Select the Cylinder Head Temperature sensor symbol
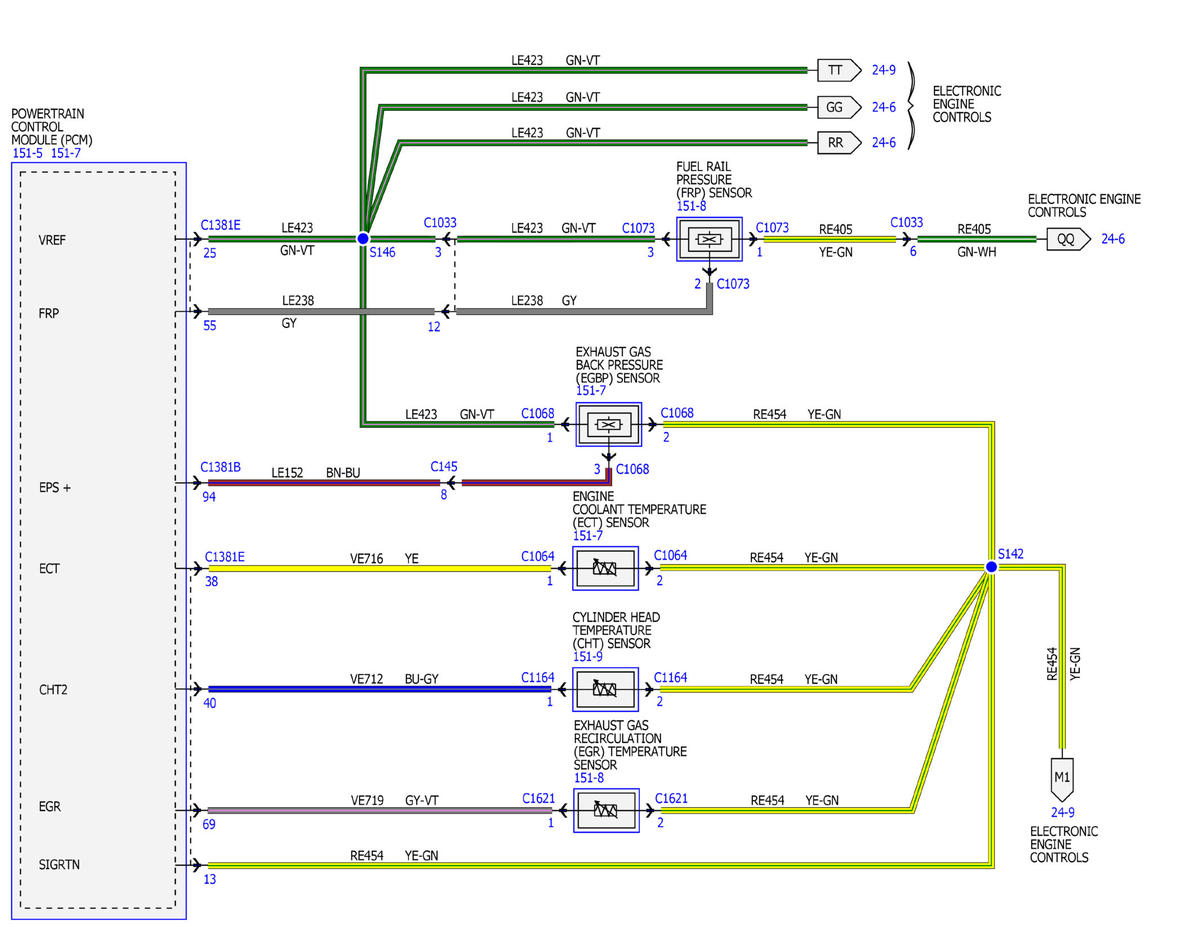The image size is (1200, 927). click(x=606, y=689)
